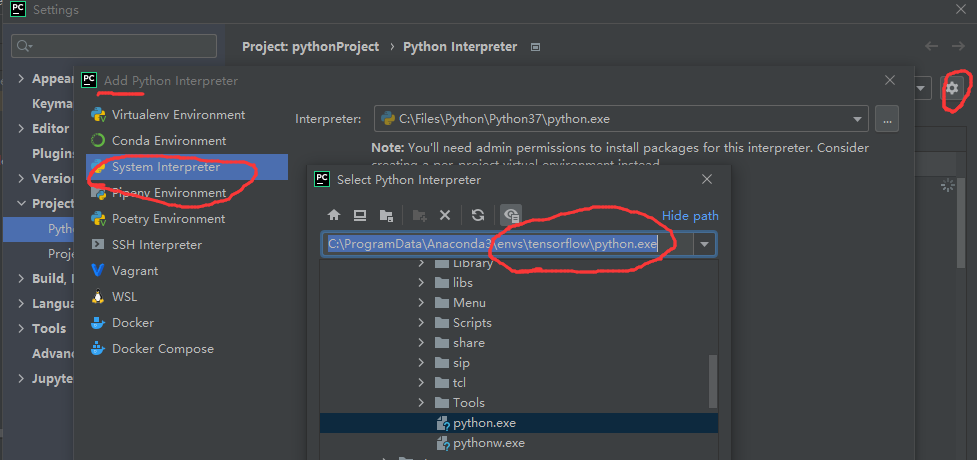The height and width of the screenshot is (460, 977).
Task: Click the Project directory toolbar icon
Action: pos(386,216)
